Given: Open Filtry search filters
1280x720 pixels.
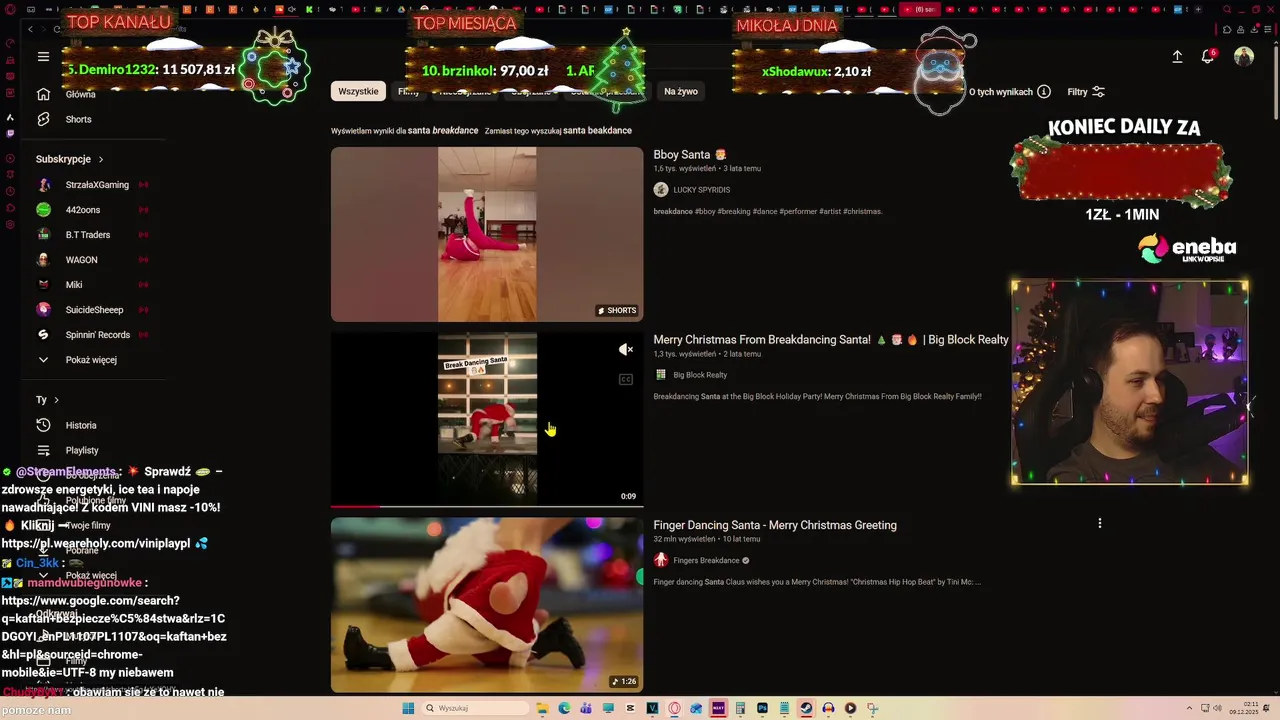Looking at the screenshot, I should pos(1085,92).
